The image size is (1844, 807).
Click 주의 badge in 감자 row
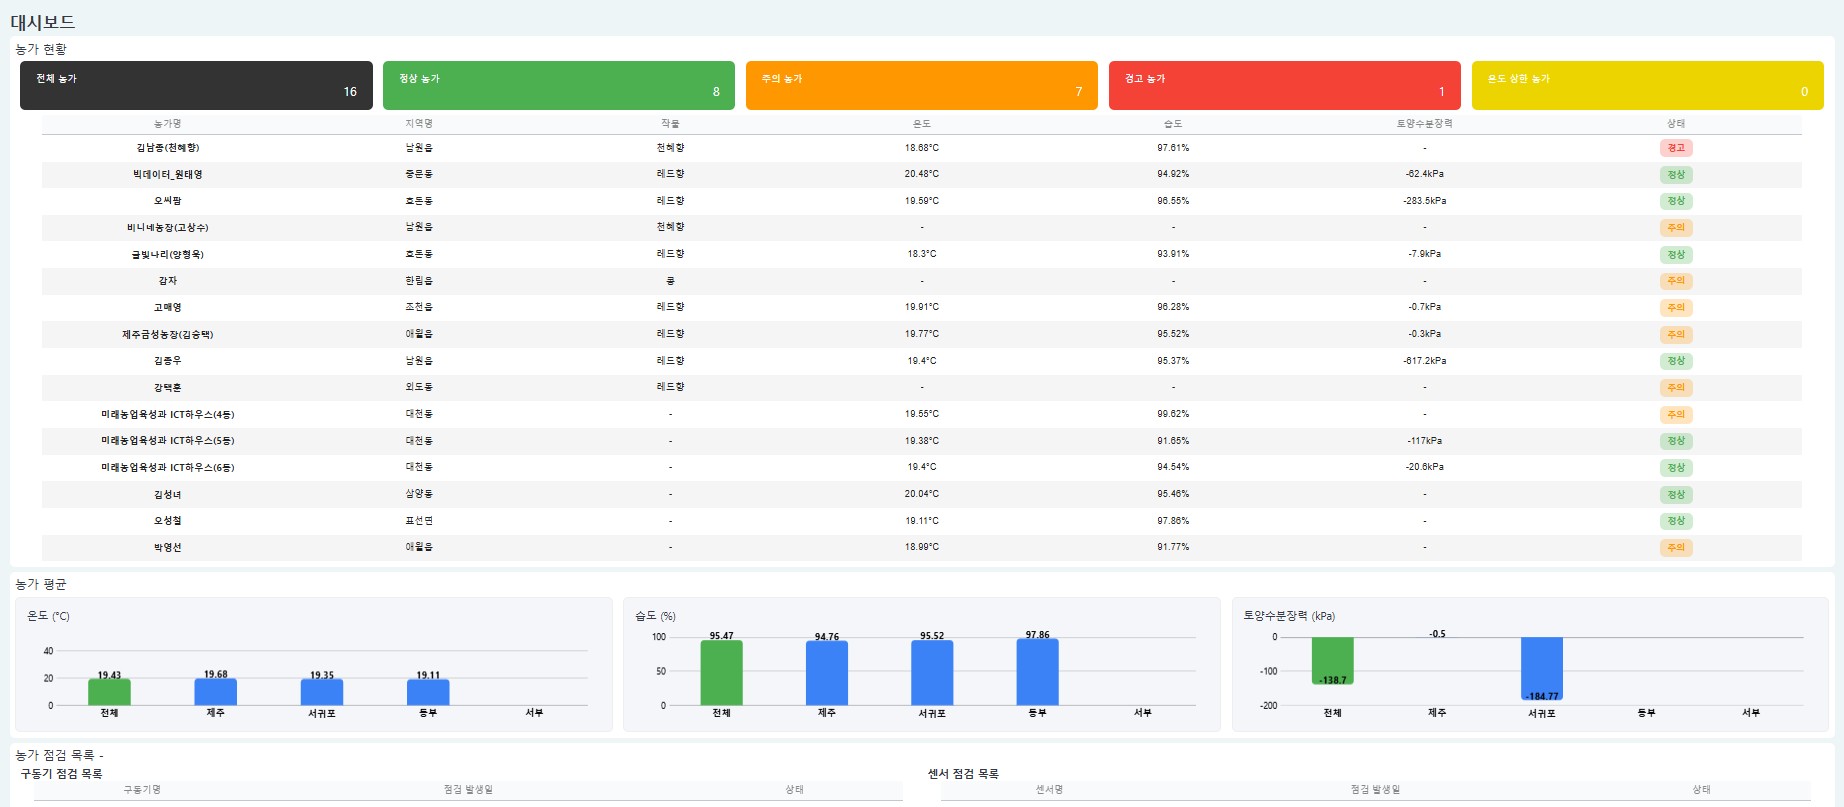pyautogui.click(x=1676, y=281)
